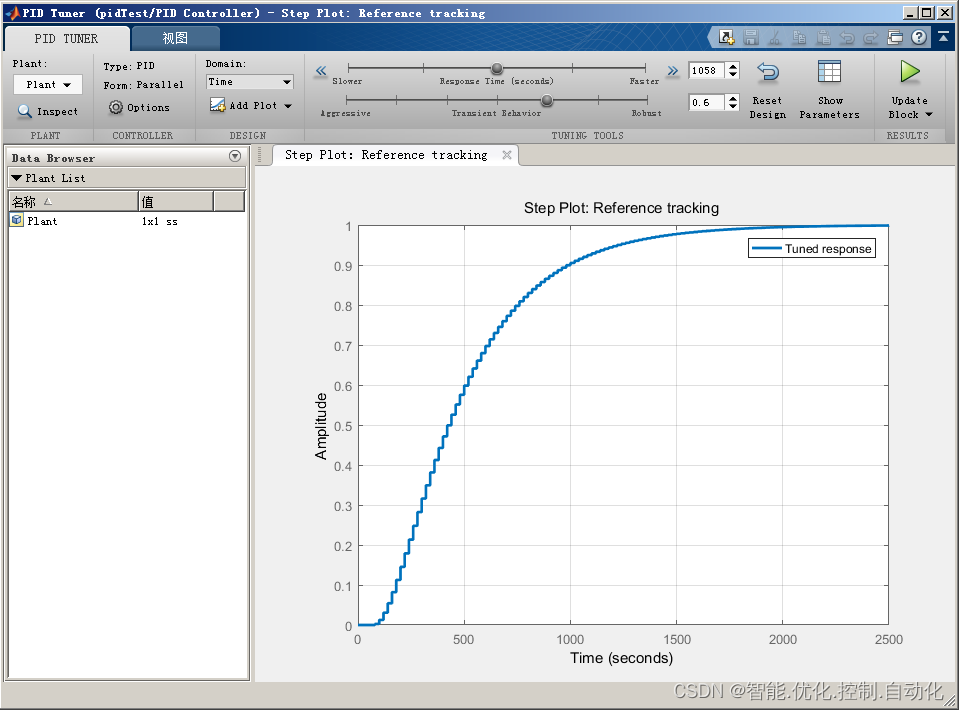Image resolution: width=959 pixels, height=710 pixels.
Task: Increase transient behavior value with up arrow
Action: click(x=733, y=98)
